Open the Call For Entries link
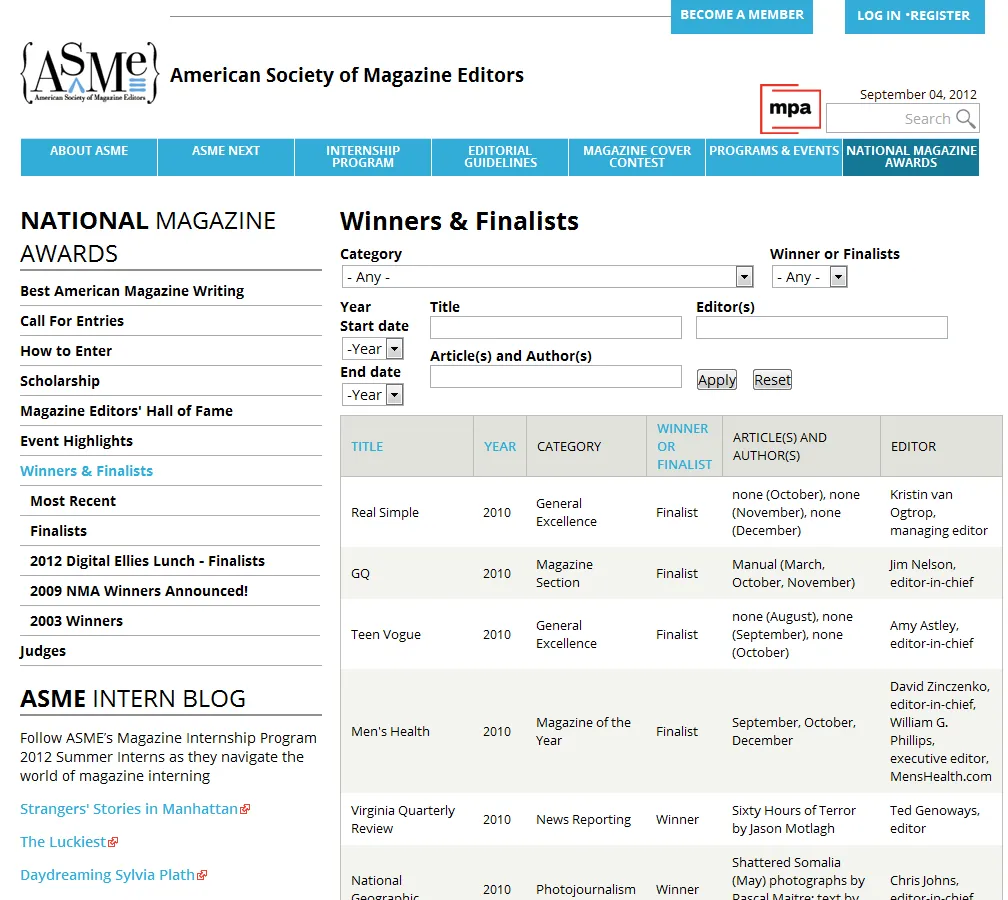Screen dimensions: 1008x900 pyautogui.click(x=72, y=321)
